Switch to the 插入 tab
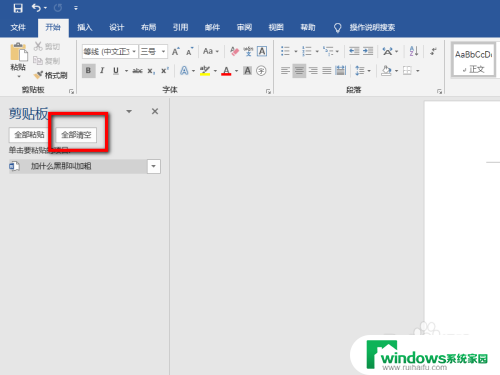The image size is (500, 375). coord(85,27)
